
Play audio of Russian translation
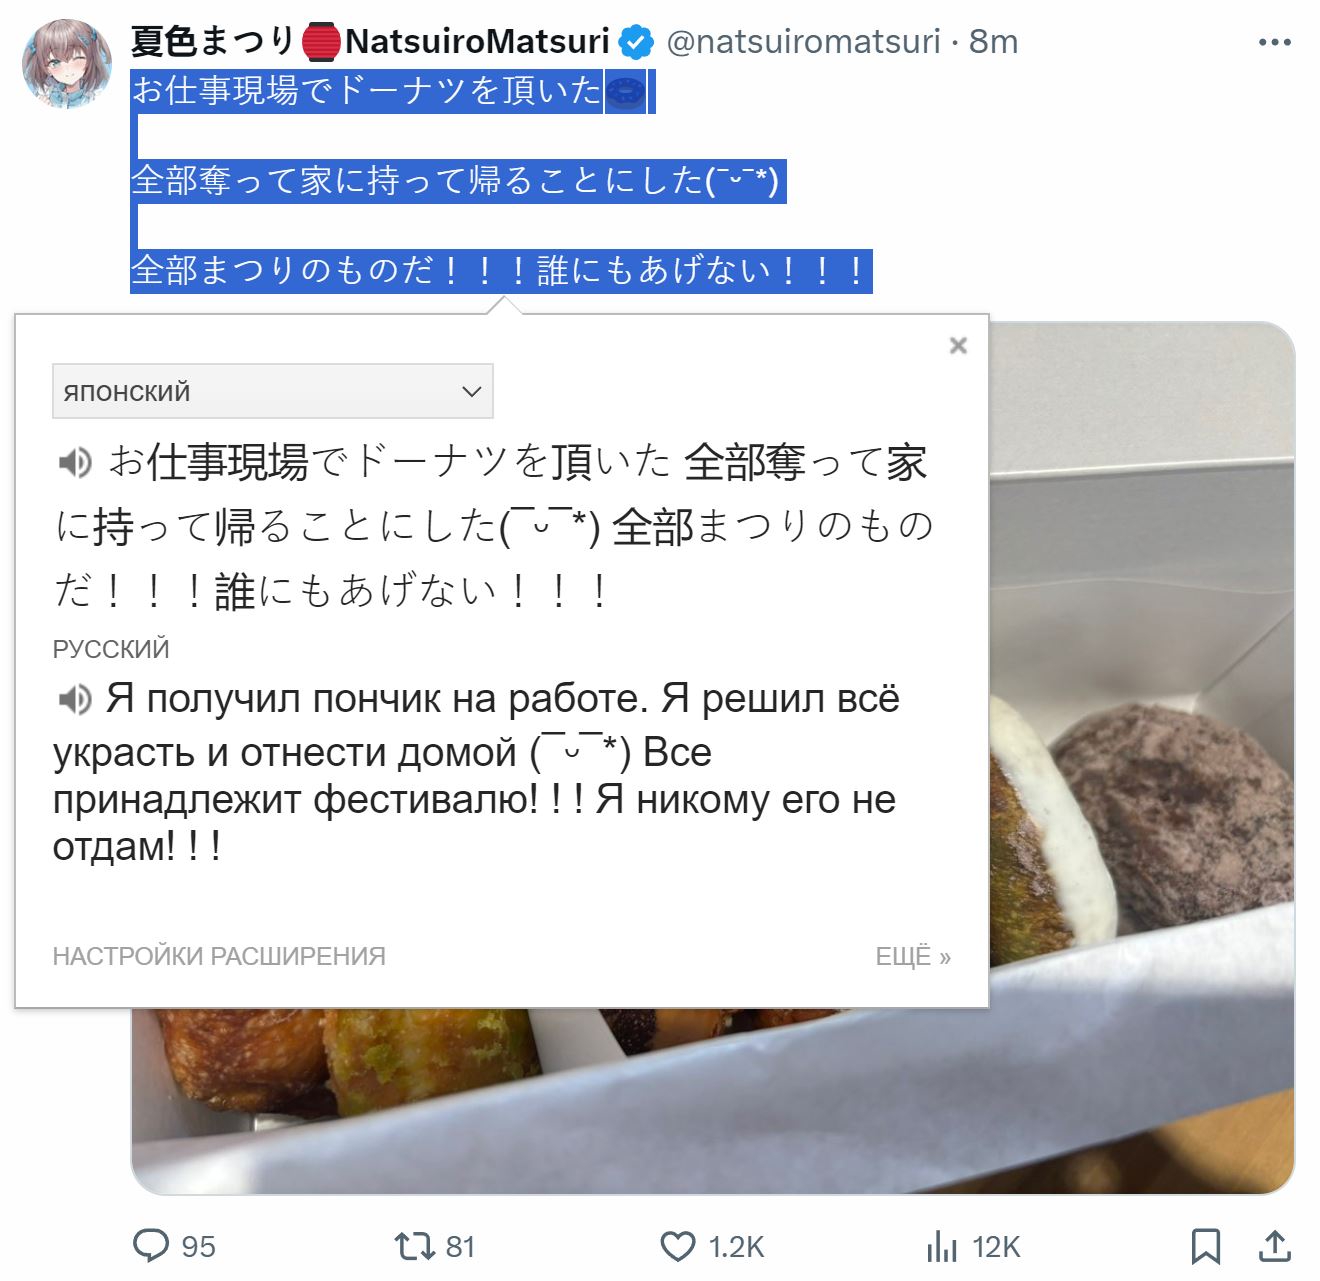(74, 699)
